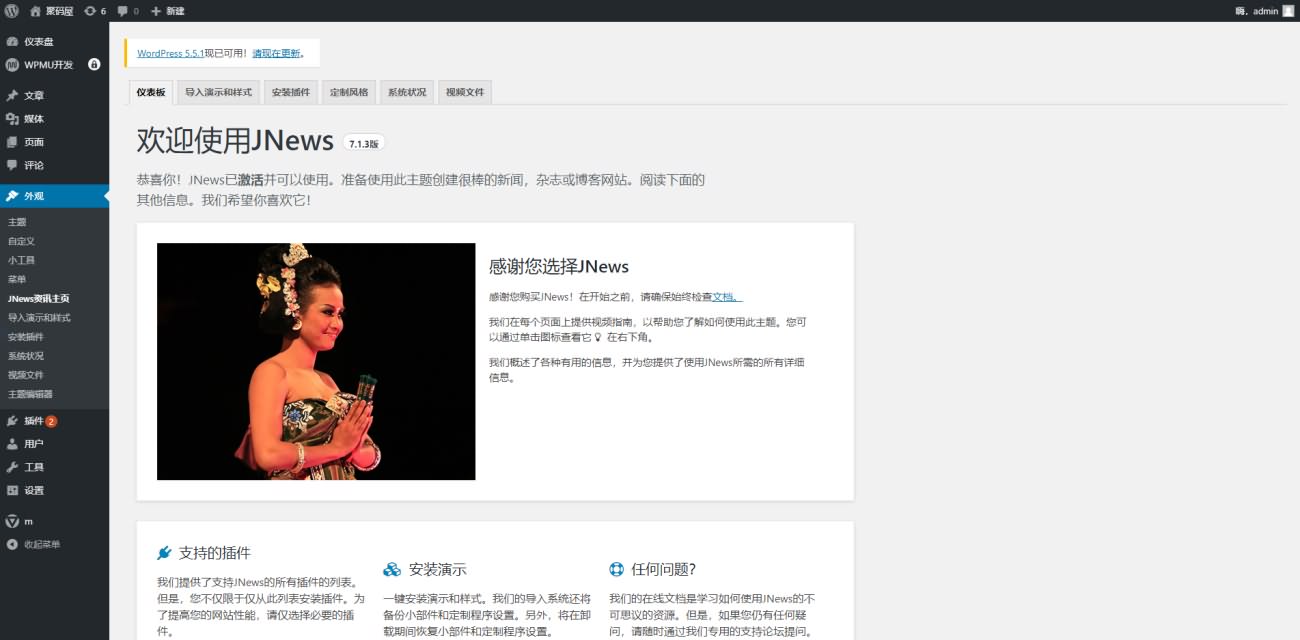Click the dancer photo in the welcome card
Image resolution: width=1300 pixels, height=640 pixels.
coord(316,361)
